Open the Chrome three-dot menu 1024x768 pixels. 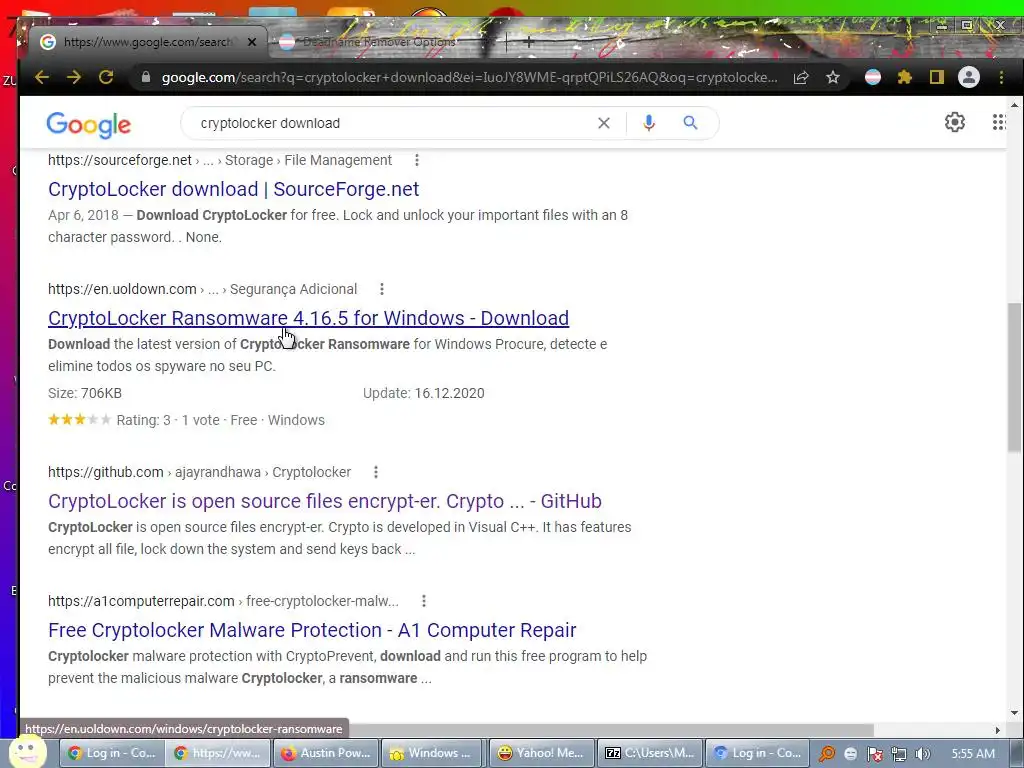click(x=1001, y=78)
